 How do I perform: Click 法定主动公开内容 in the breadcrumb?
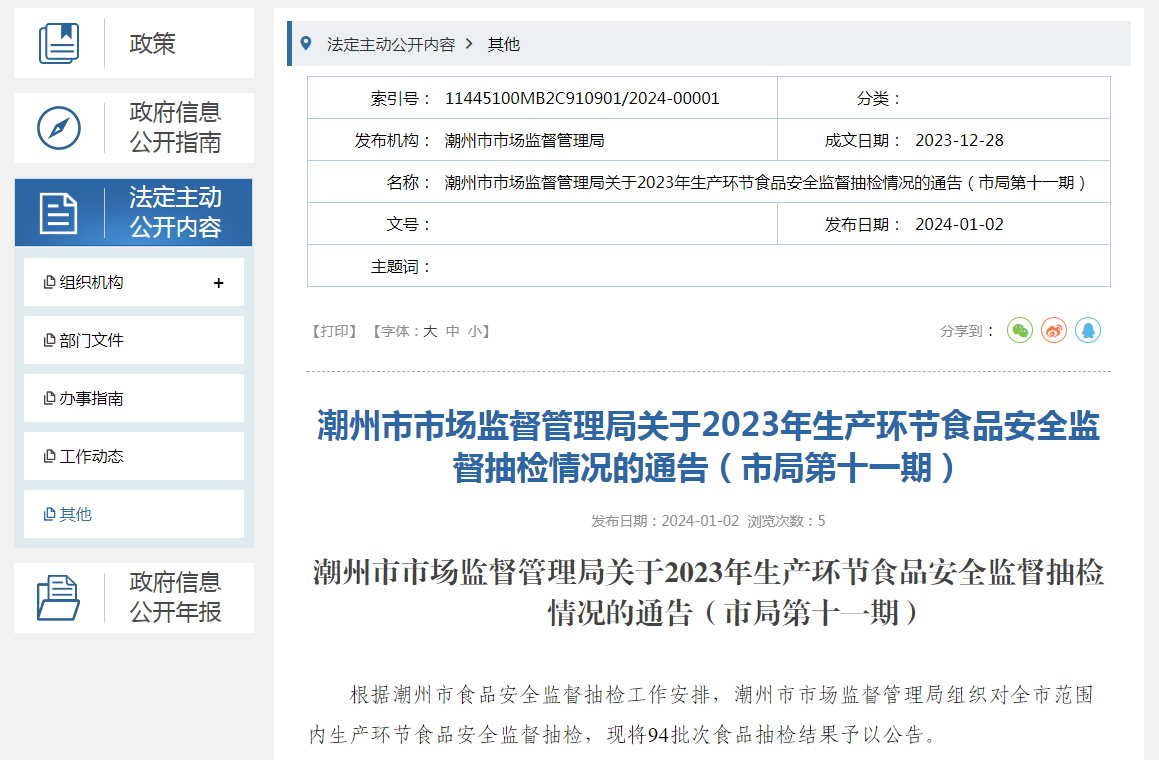click(x=391, y=44)
